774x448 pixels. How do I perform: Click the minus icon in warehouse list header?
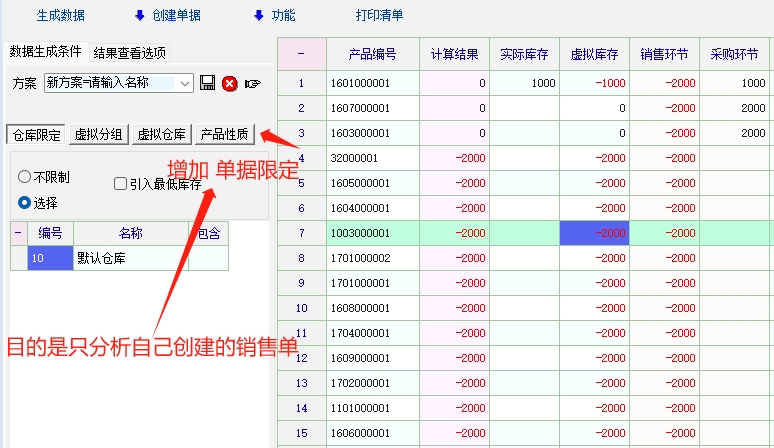pyautogui.click(x=18, y=233)
